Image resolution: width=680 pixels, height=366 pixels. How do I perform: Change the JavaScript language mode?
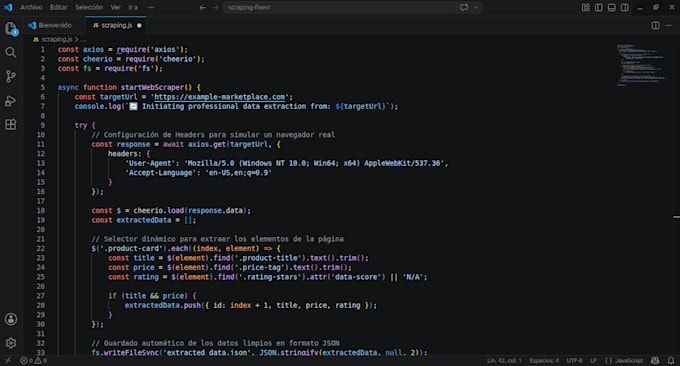(629, 360)
